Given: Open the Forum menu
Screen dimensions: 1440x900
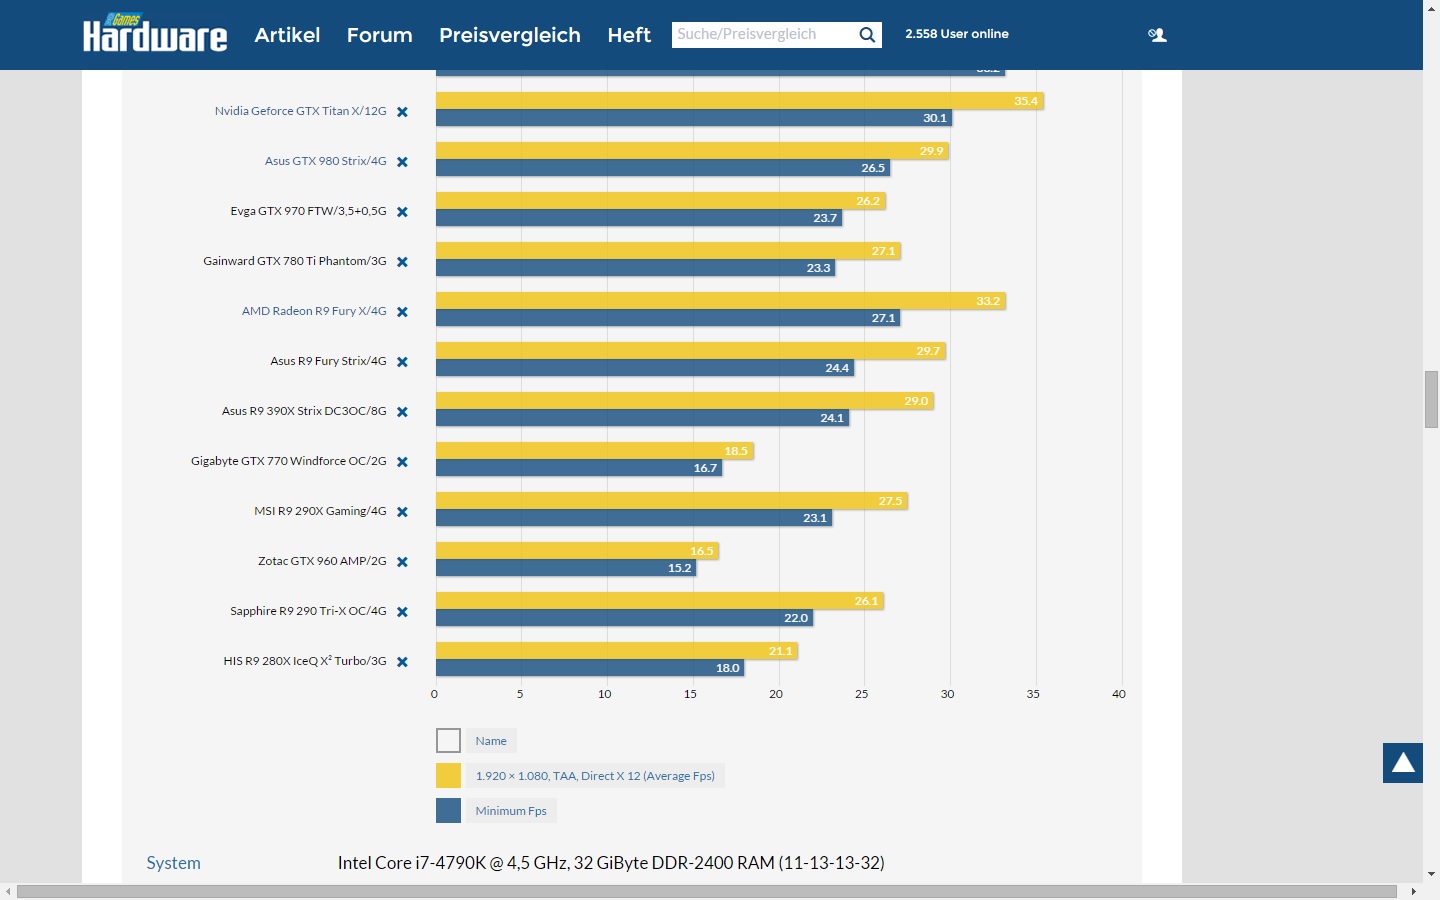Looking at the screenshot, I should (380, 35).
